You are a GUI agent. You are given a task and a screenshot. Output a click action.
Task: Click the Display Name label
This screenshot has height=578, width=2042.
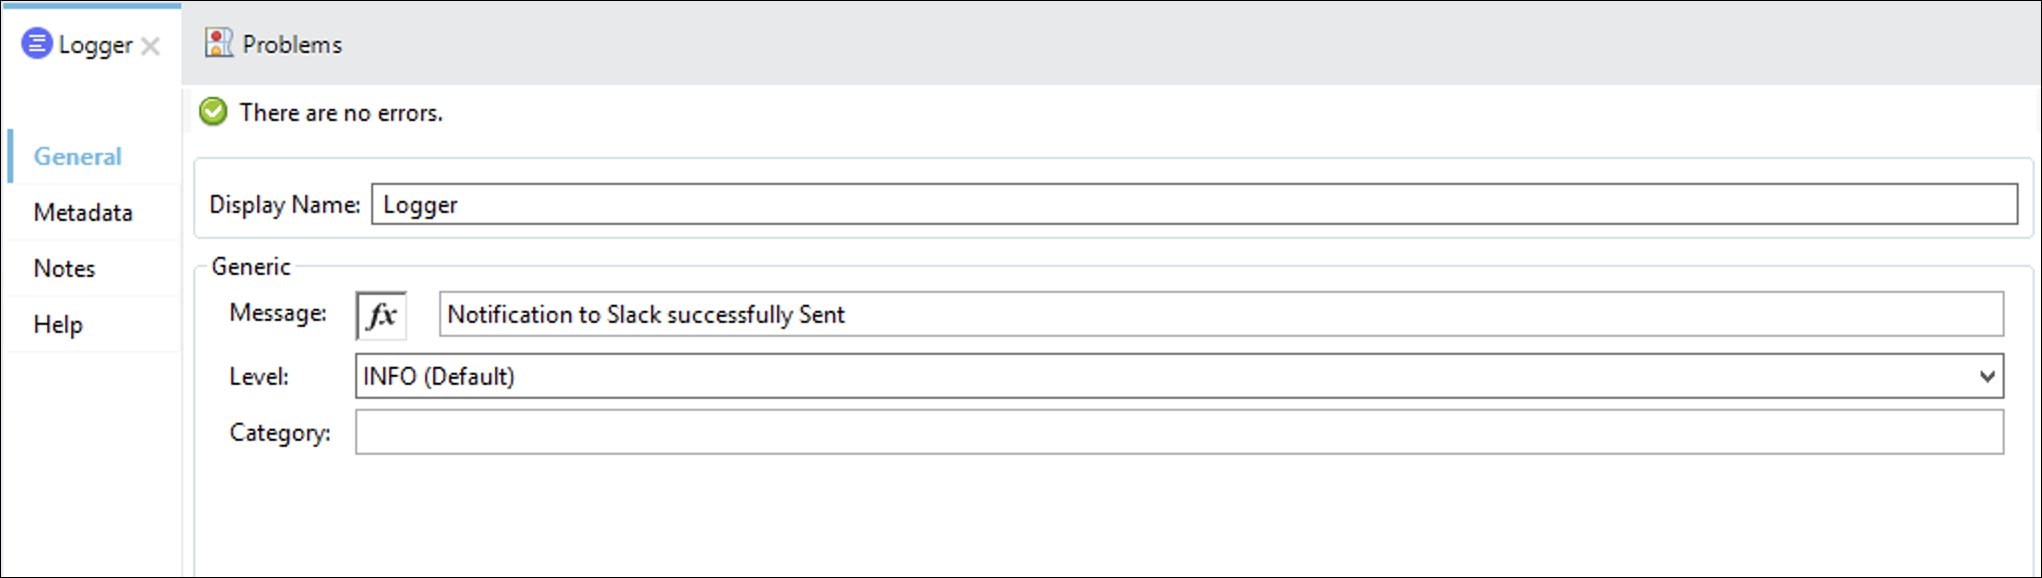pos(285,204)
